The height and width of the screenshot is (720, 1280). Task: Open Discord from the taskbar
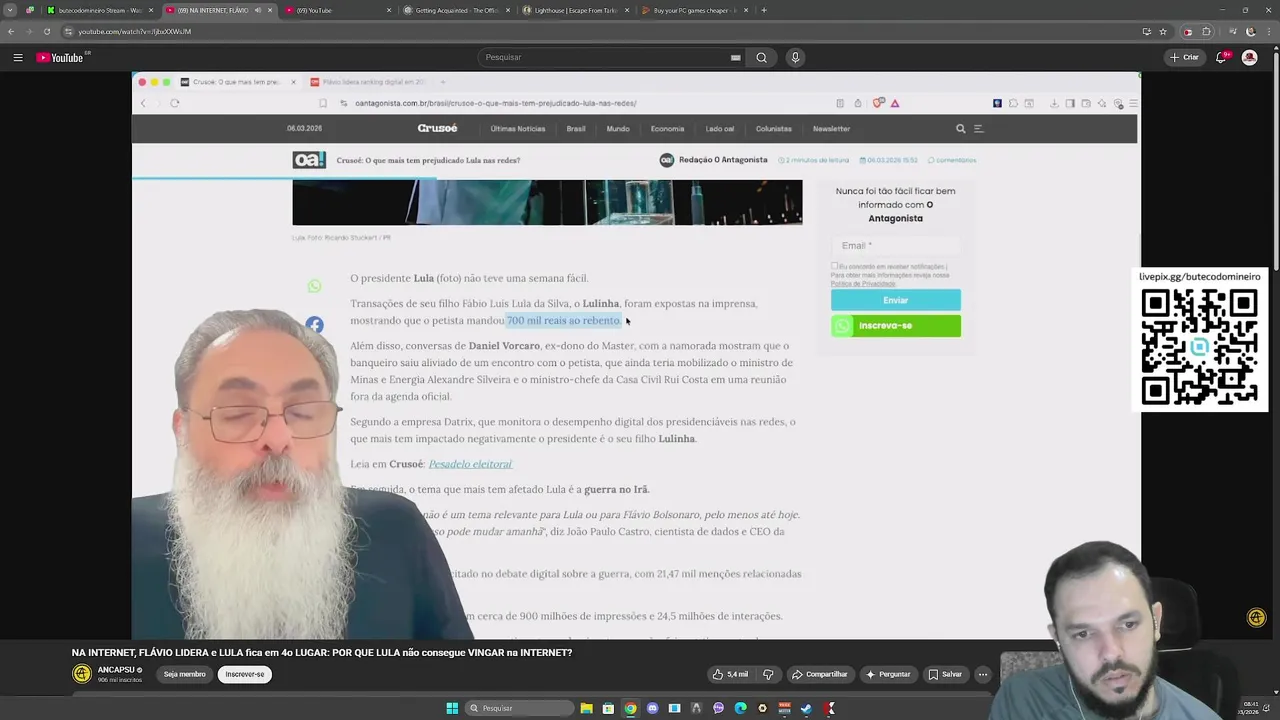pyautogui.click(x=652, y=708)
